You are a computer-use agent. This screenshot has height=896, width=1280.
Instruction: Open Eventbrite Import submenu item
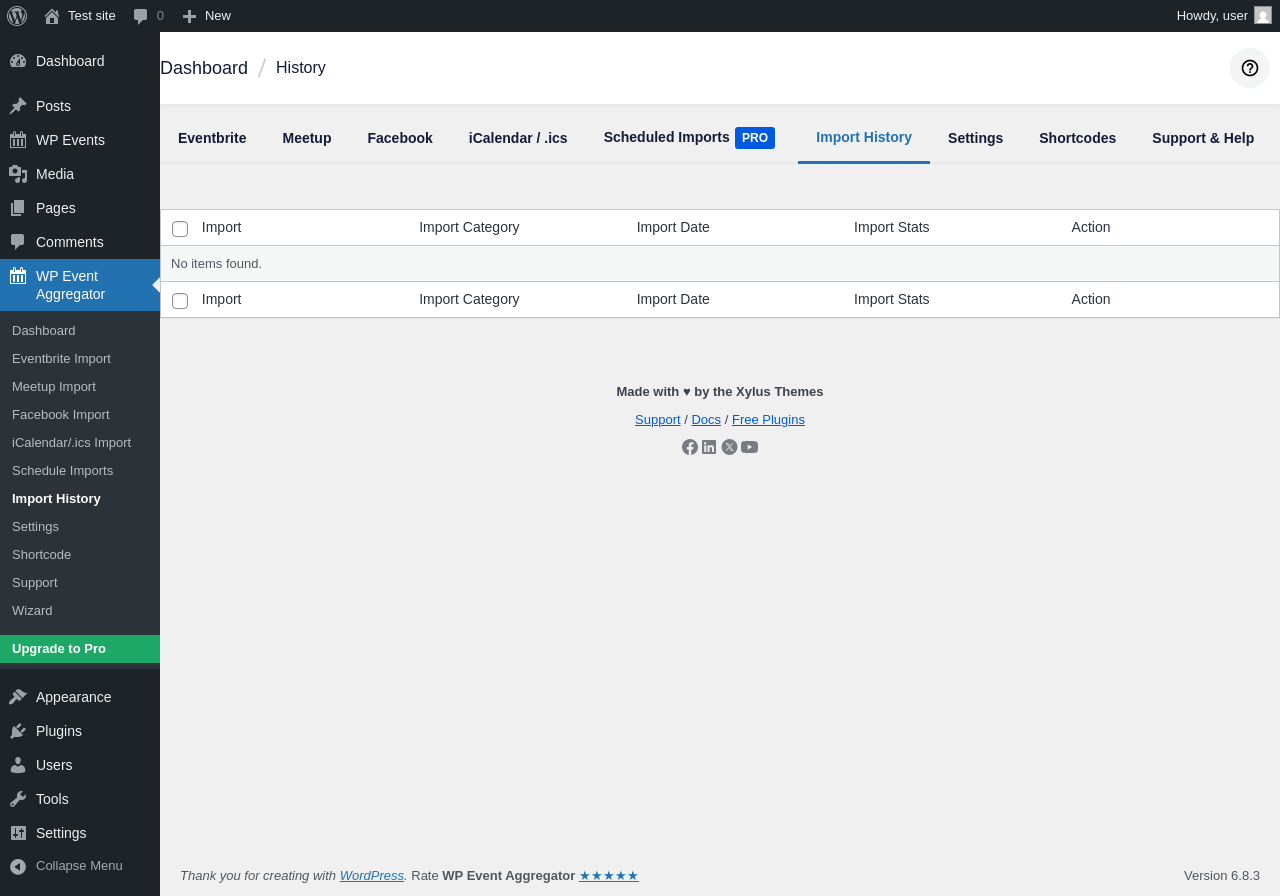(80, 359)
